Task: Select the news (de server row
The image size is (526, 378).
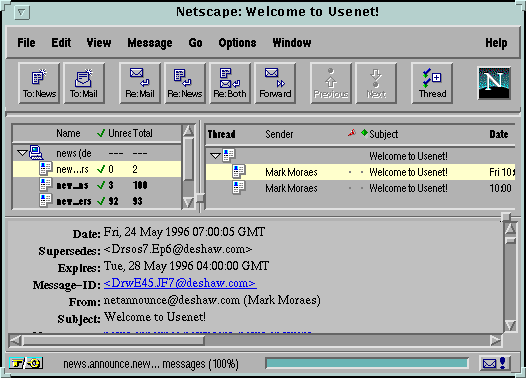Action: 97,153
